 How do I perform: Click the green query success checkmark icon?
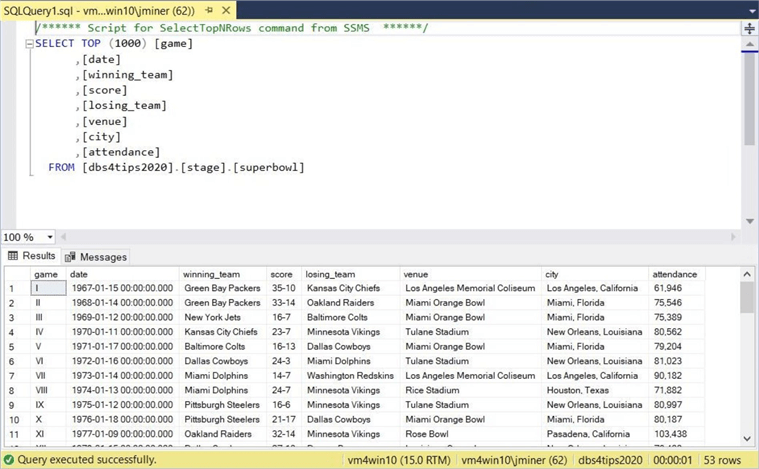click(x=9, y=460)
